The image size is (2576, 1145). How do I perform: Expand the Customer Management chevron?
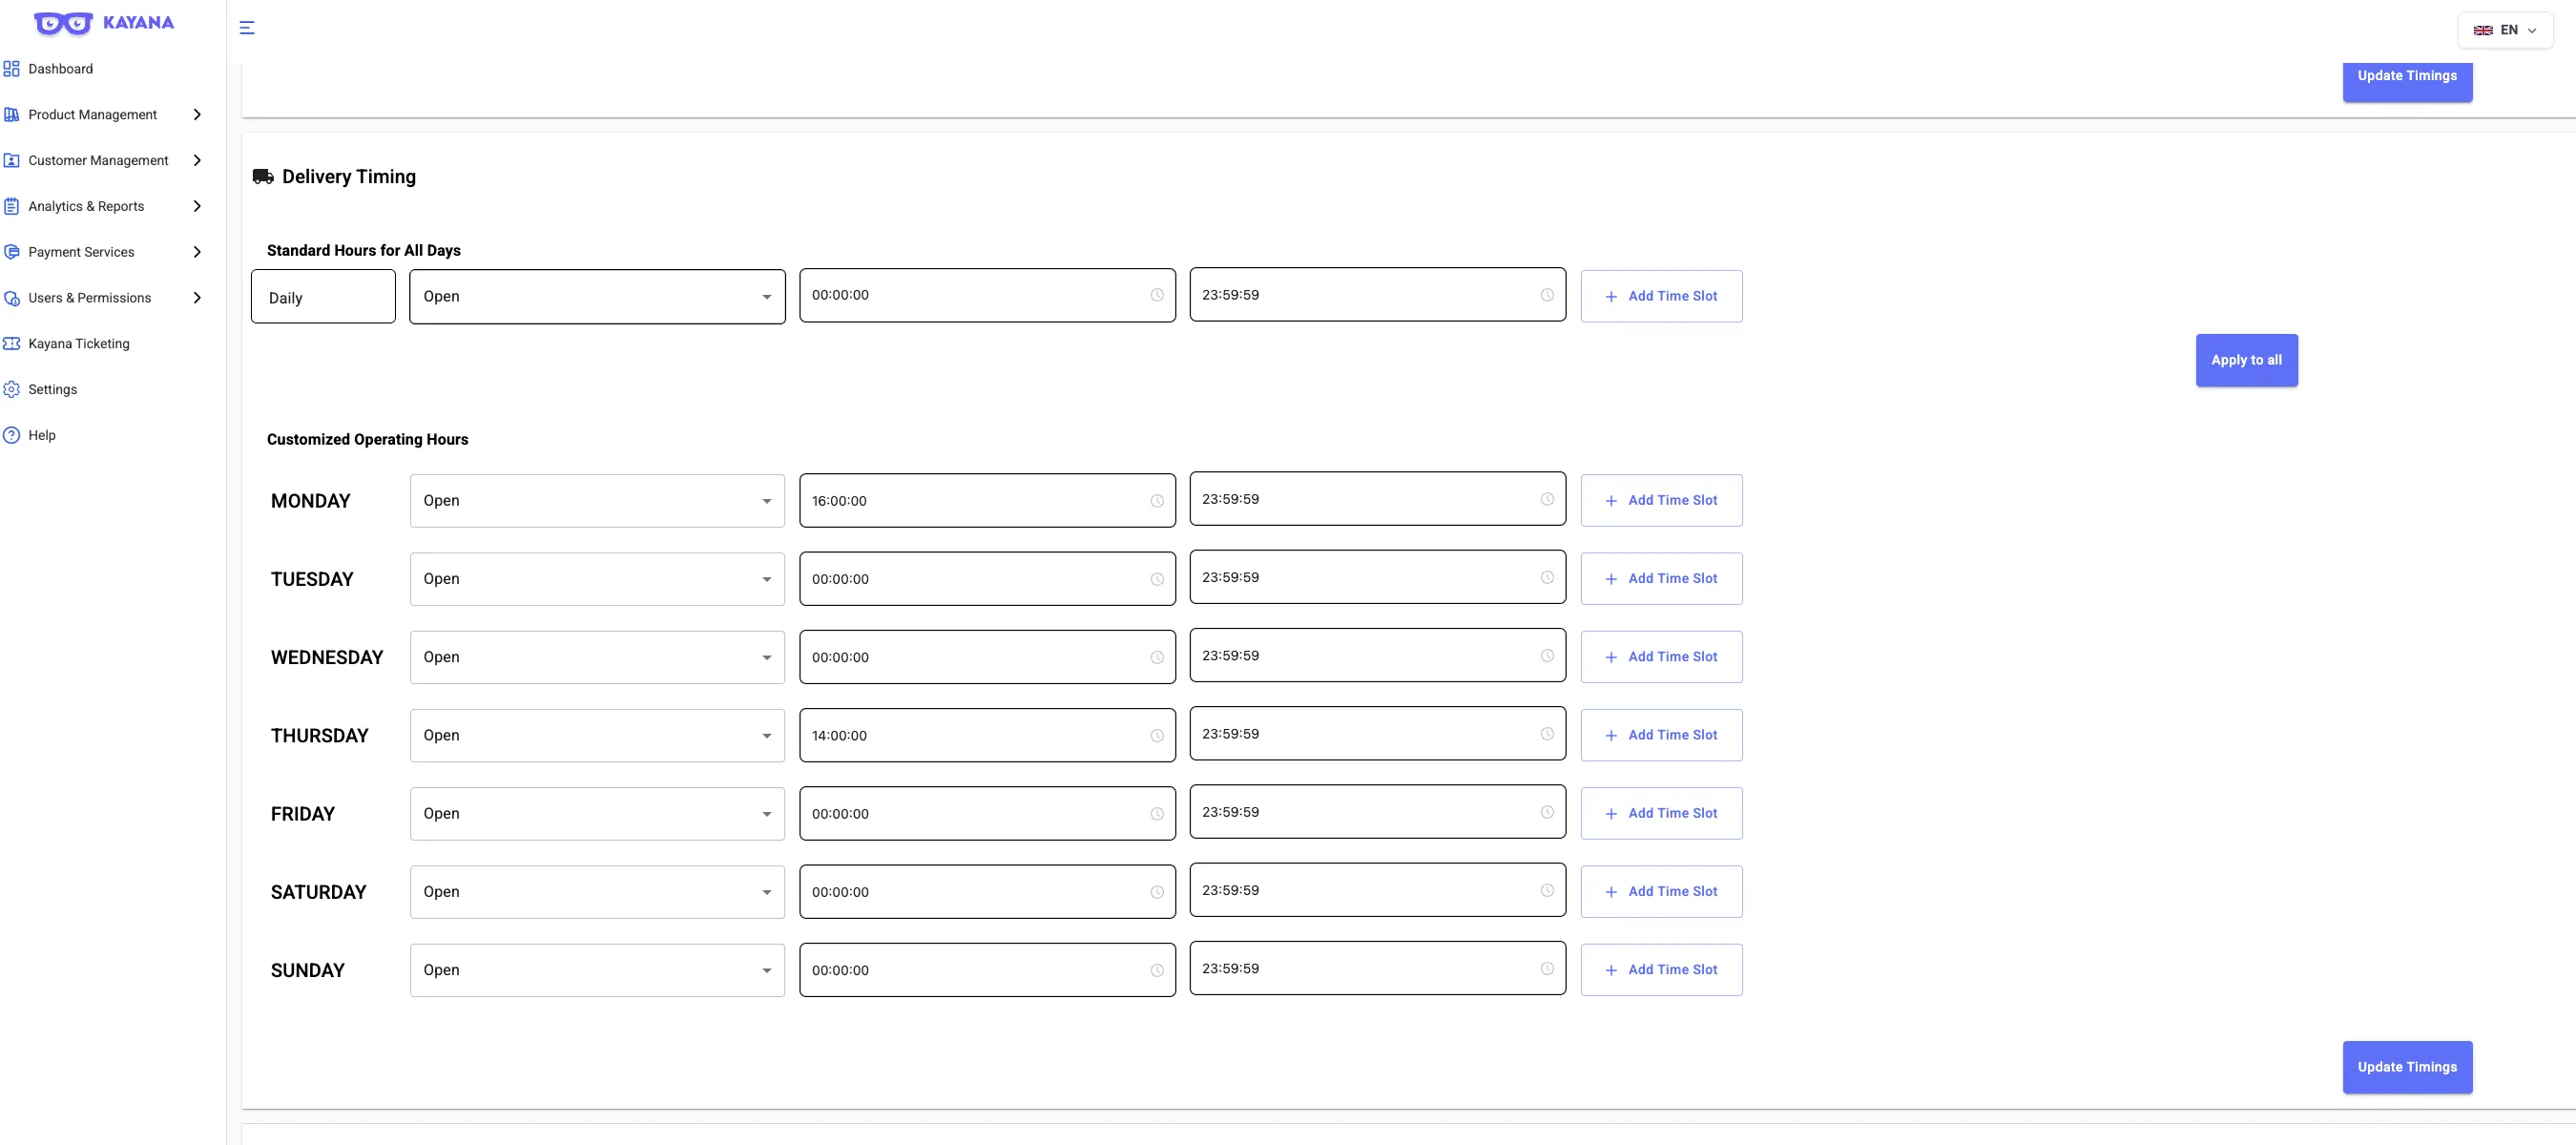coord(197,161)
